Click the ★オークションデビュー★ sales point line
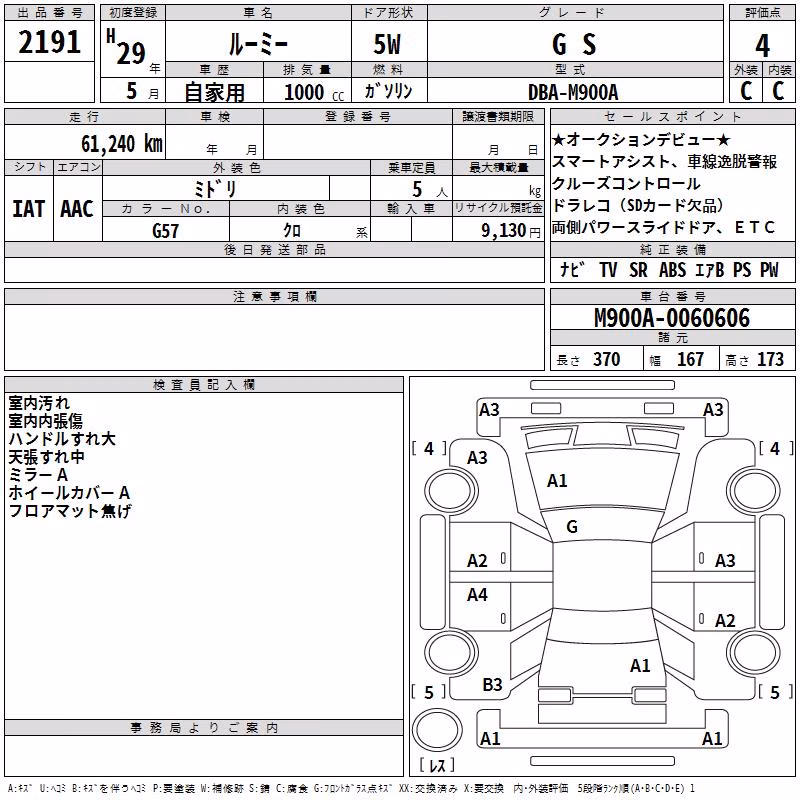Screen dimensions: 800x800 pyautogui.click(x=641, y=139)
